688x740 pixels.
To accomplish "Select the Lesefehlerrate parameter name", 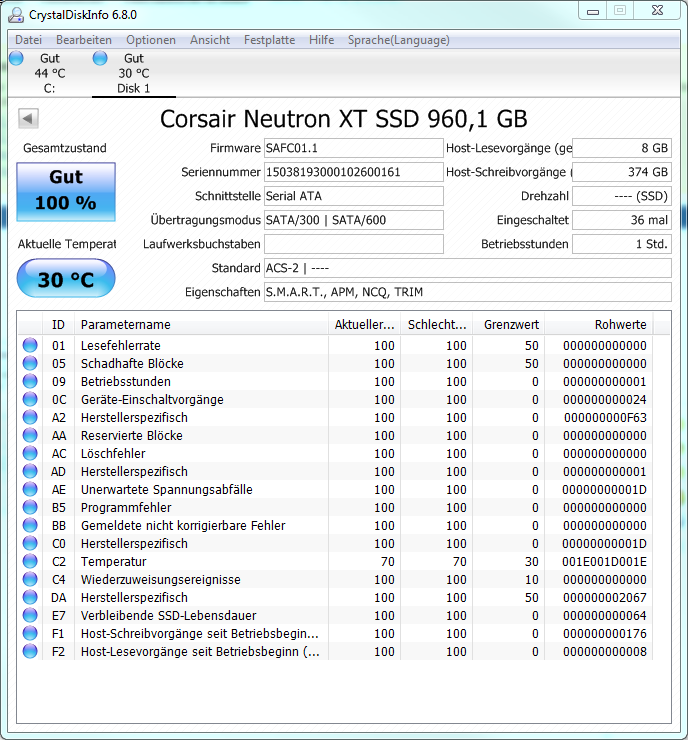I will pos(121,345).
